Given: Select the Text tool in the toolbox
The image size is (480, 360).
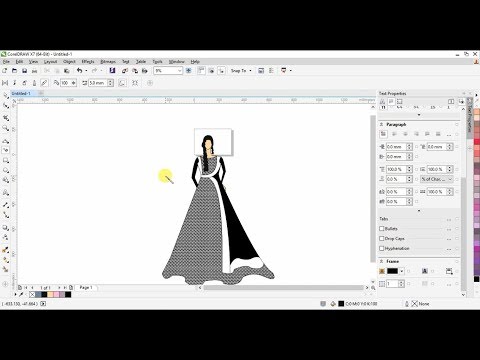Looking at the screenshot, I should [6, 193].
